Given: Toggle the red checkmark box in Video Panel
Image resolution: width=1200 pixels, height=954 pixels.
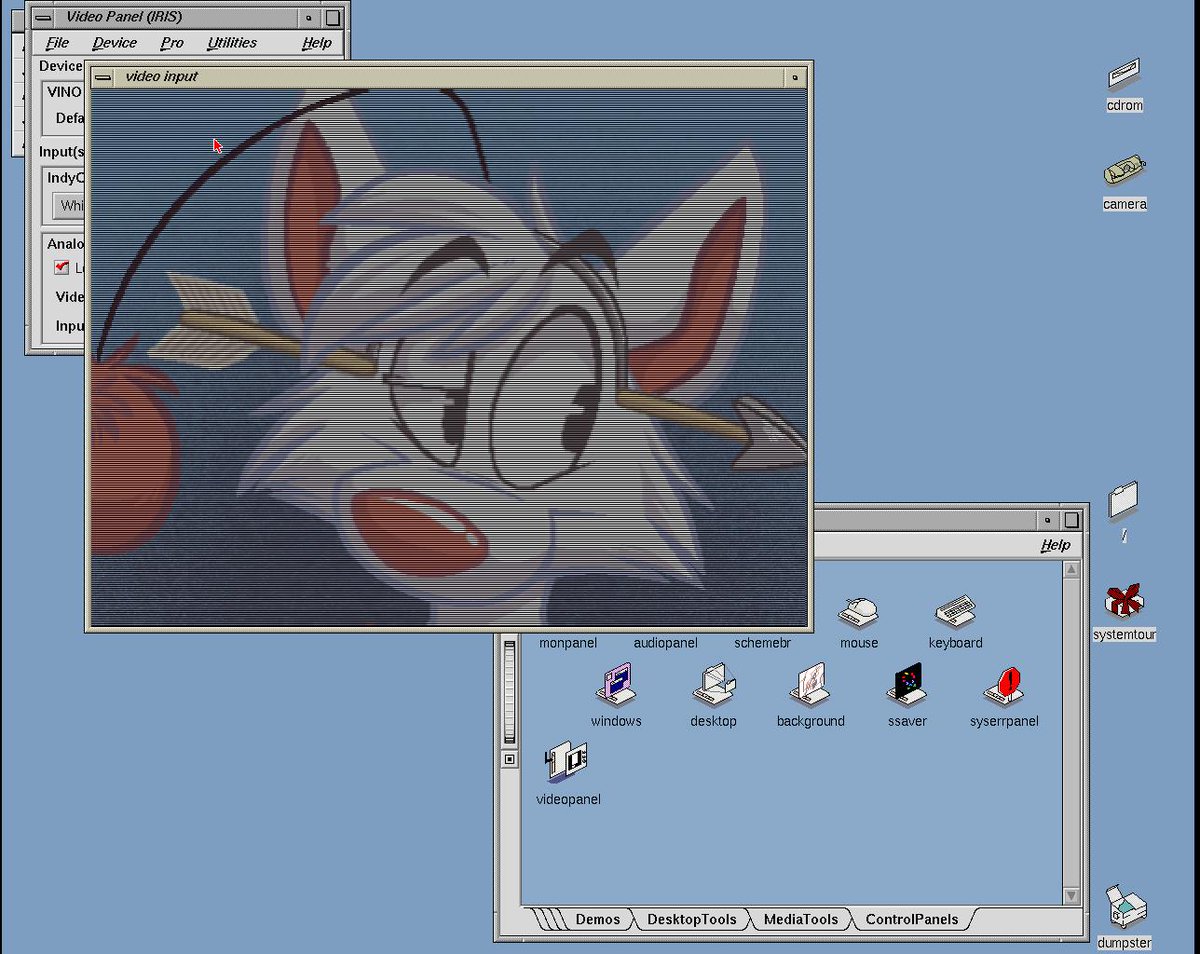Looking at the screenshot, I should coord(62,267).
